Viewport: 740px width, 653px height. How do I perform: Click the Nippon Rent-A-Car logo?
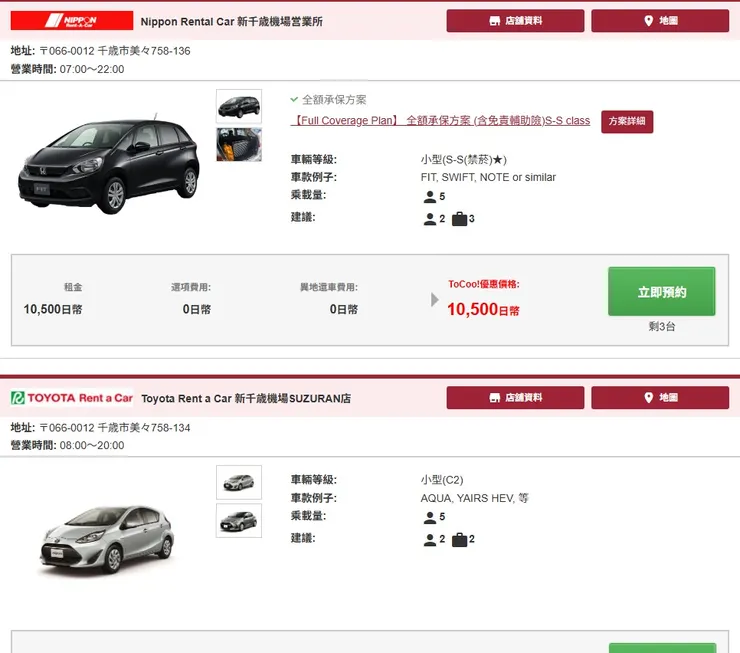tap(72, 21)
